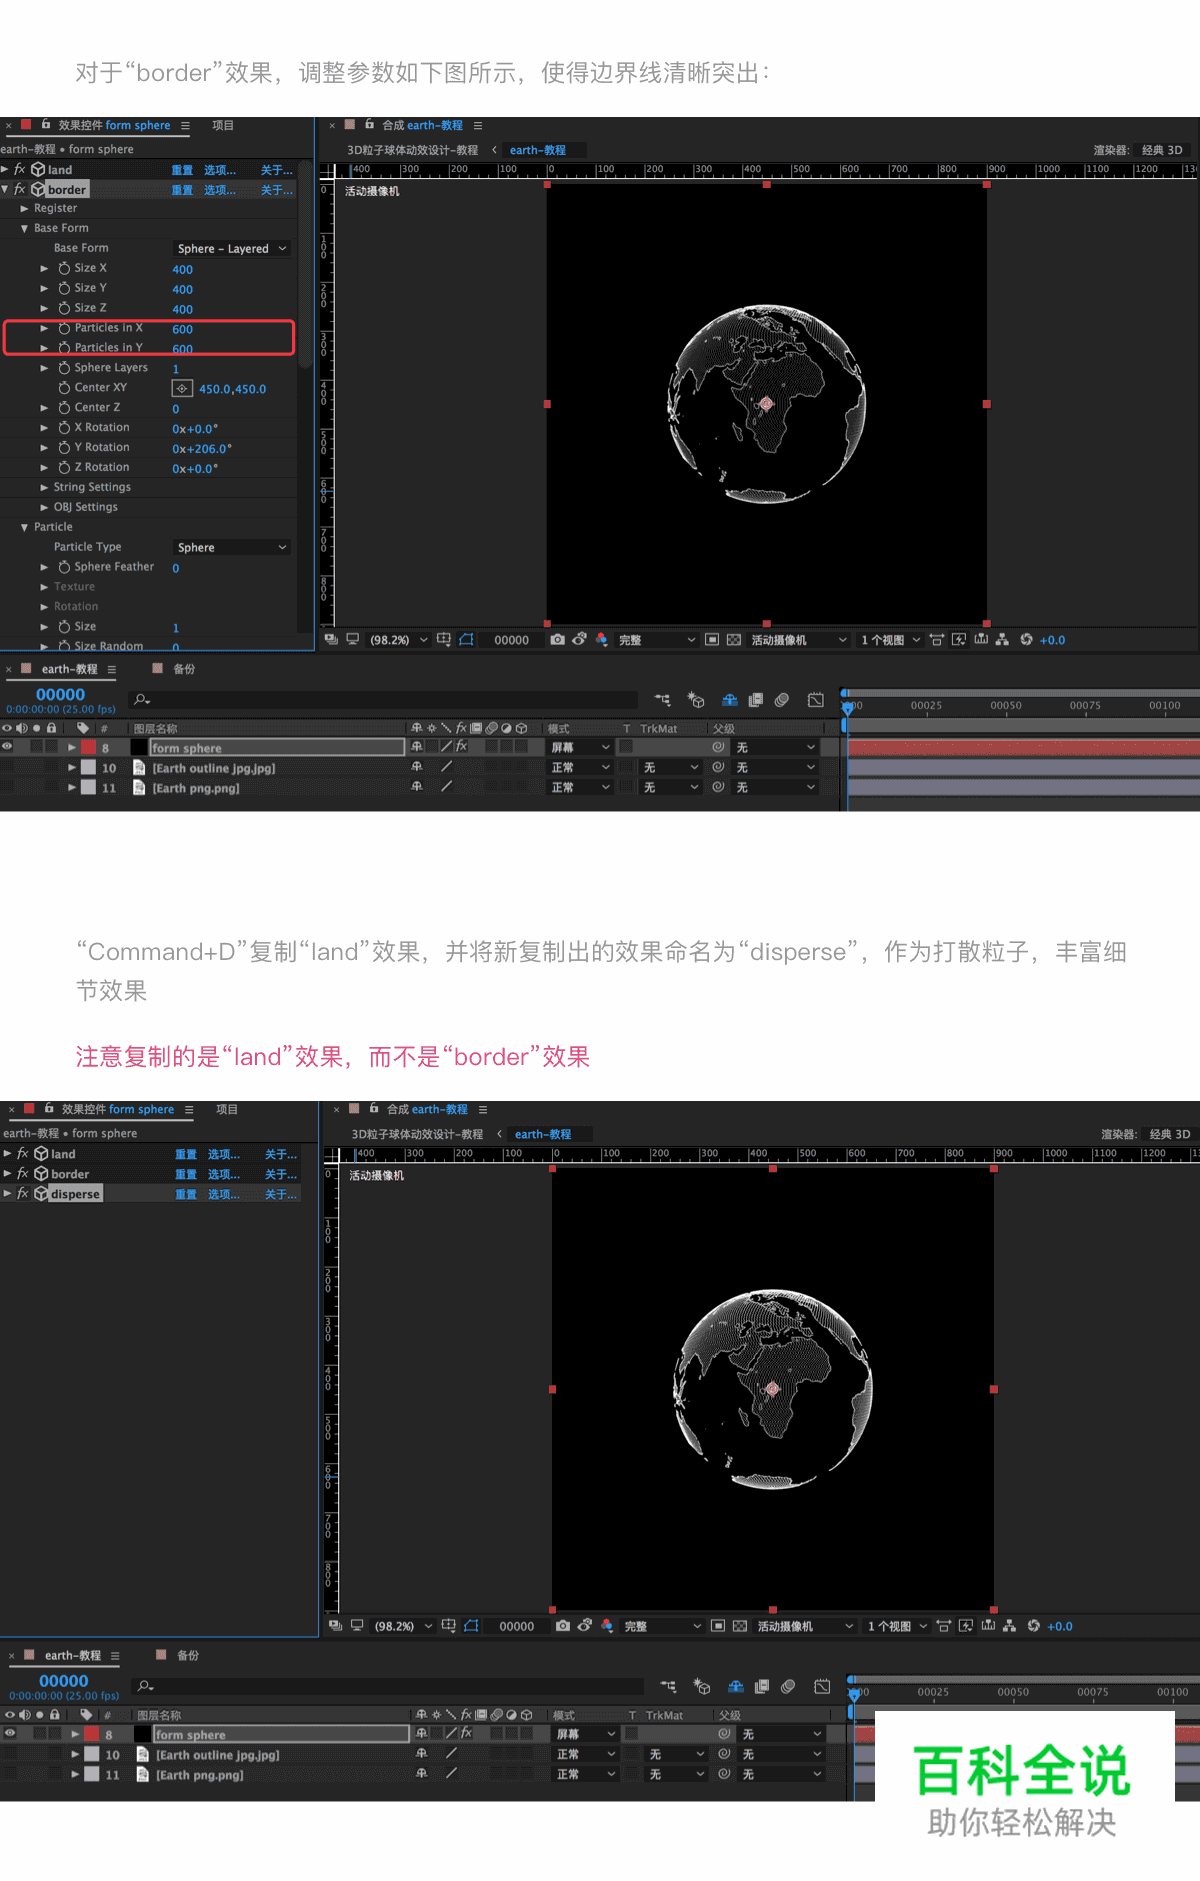The image size is (1200, 1881).
Task: Click the reset exposure icon in upper viewer bar
Action: point(1026,640)
